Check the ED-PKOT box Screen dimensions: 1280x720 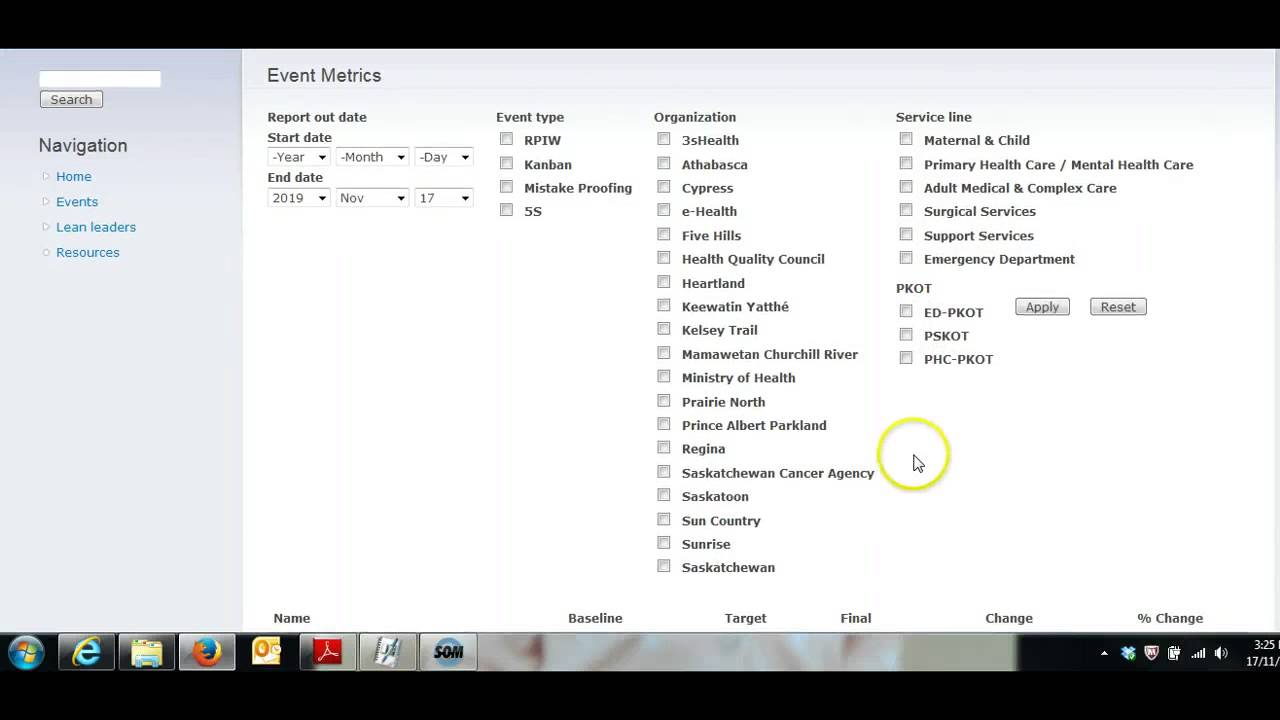(906, 311)
